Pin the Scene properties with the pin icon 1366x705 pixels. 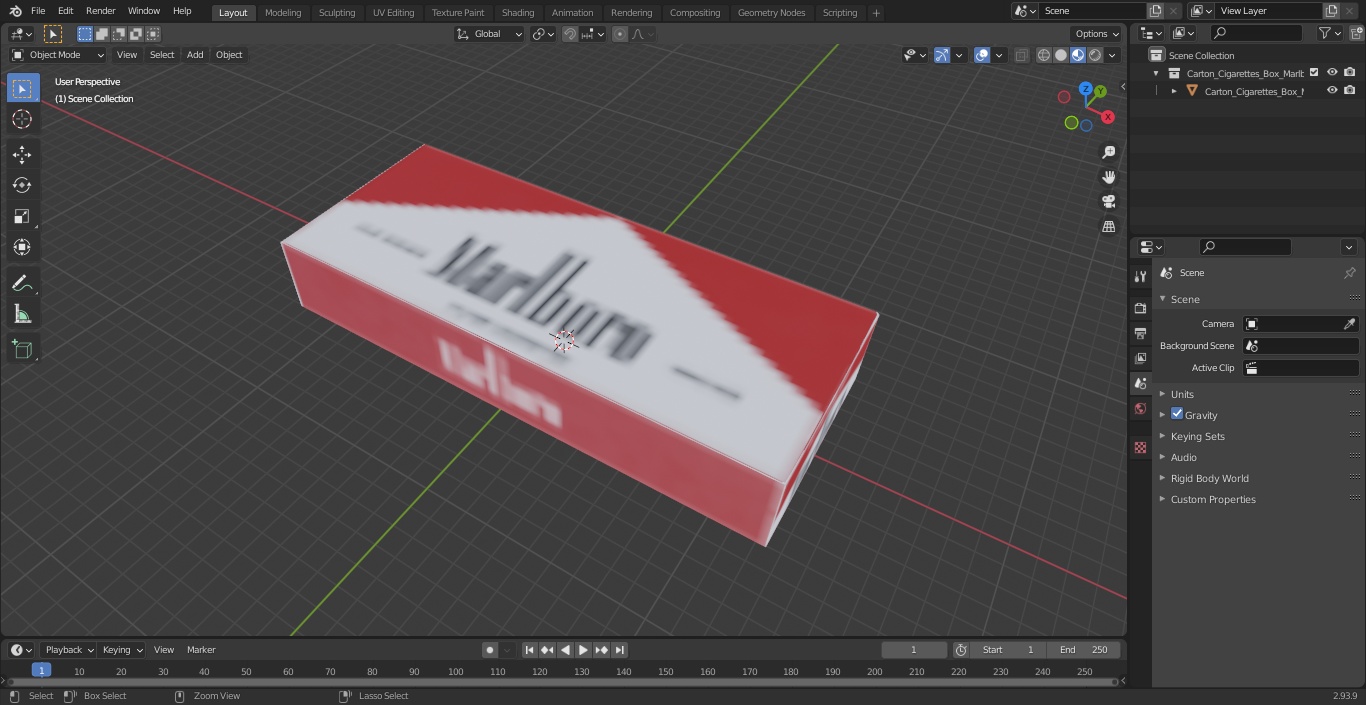1349,273
